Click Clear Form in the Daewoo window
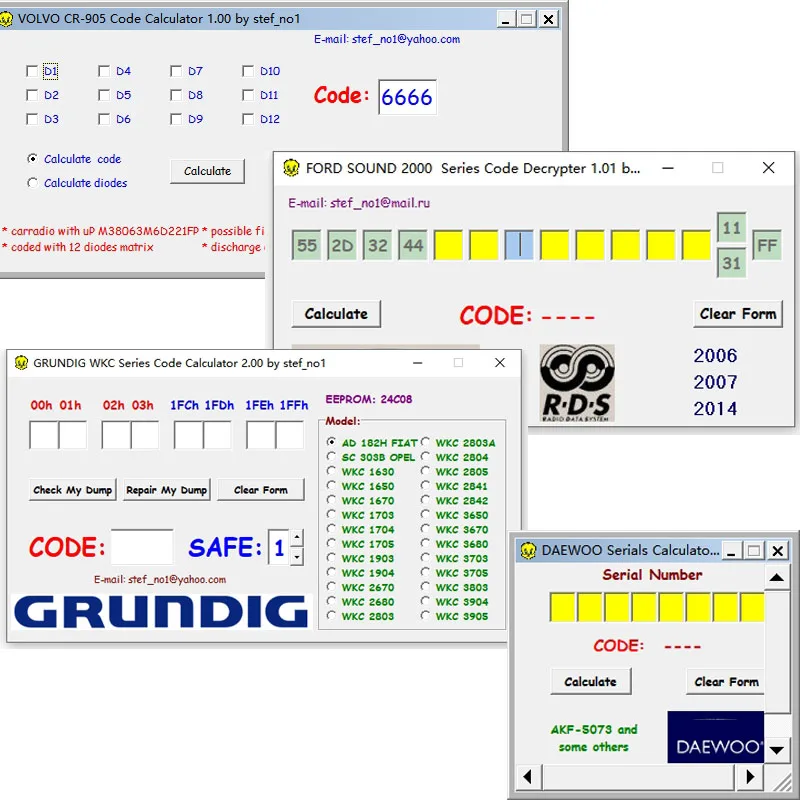The height and width of the screenshot is (800, 800). point(726,682)
